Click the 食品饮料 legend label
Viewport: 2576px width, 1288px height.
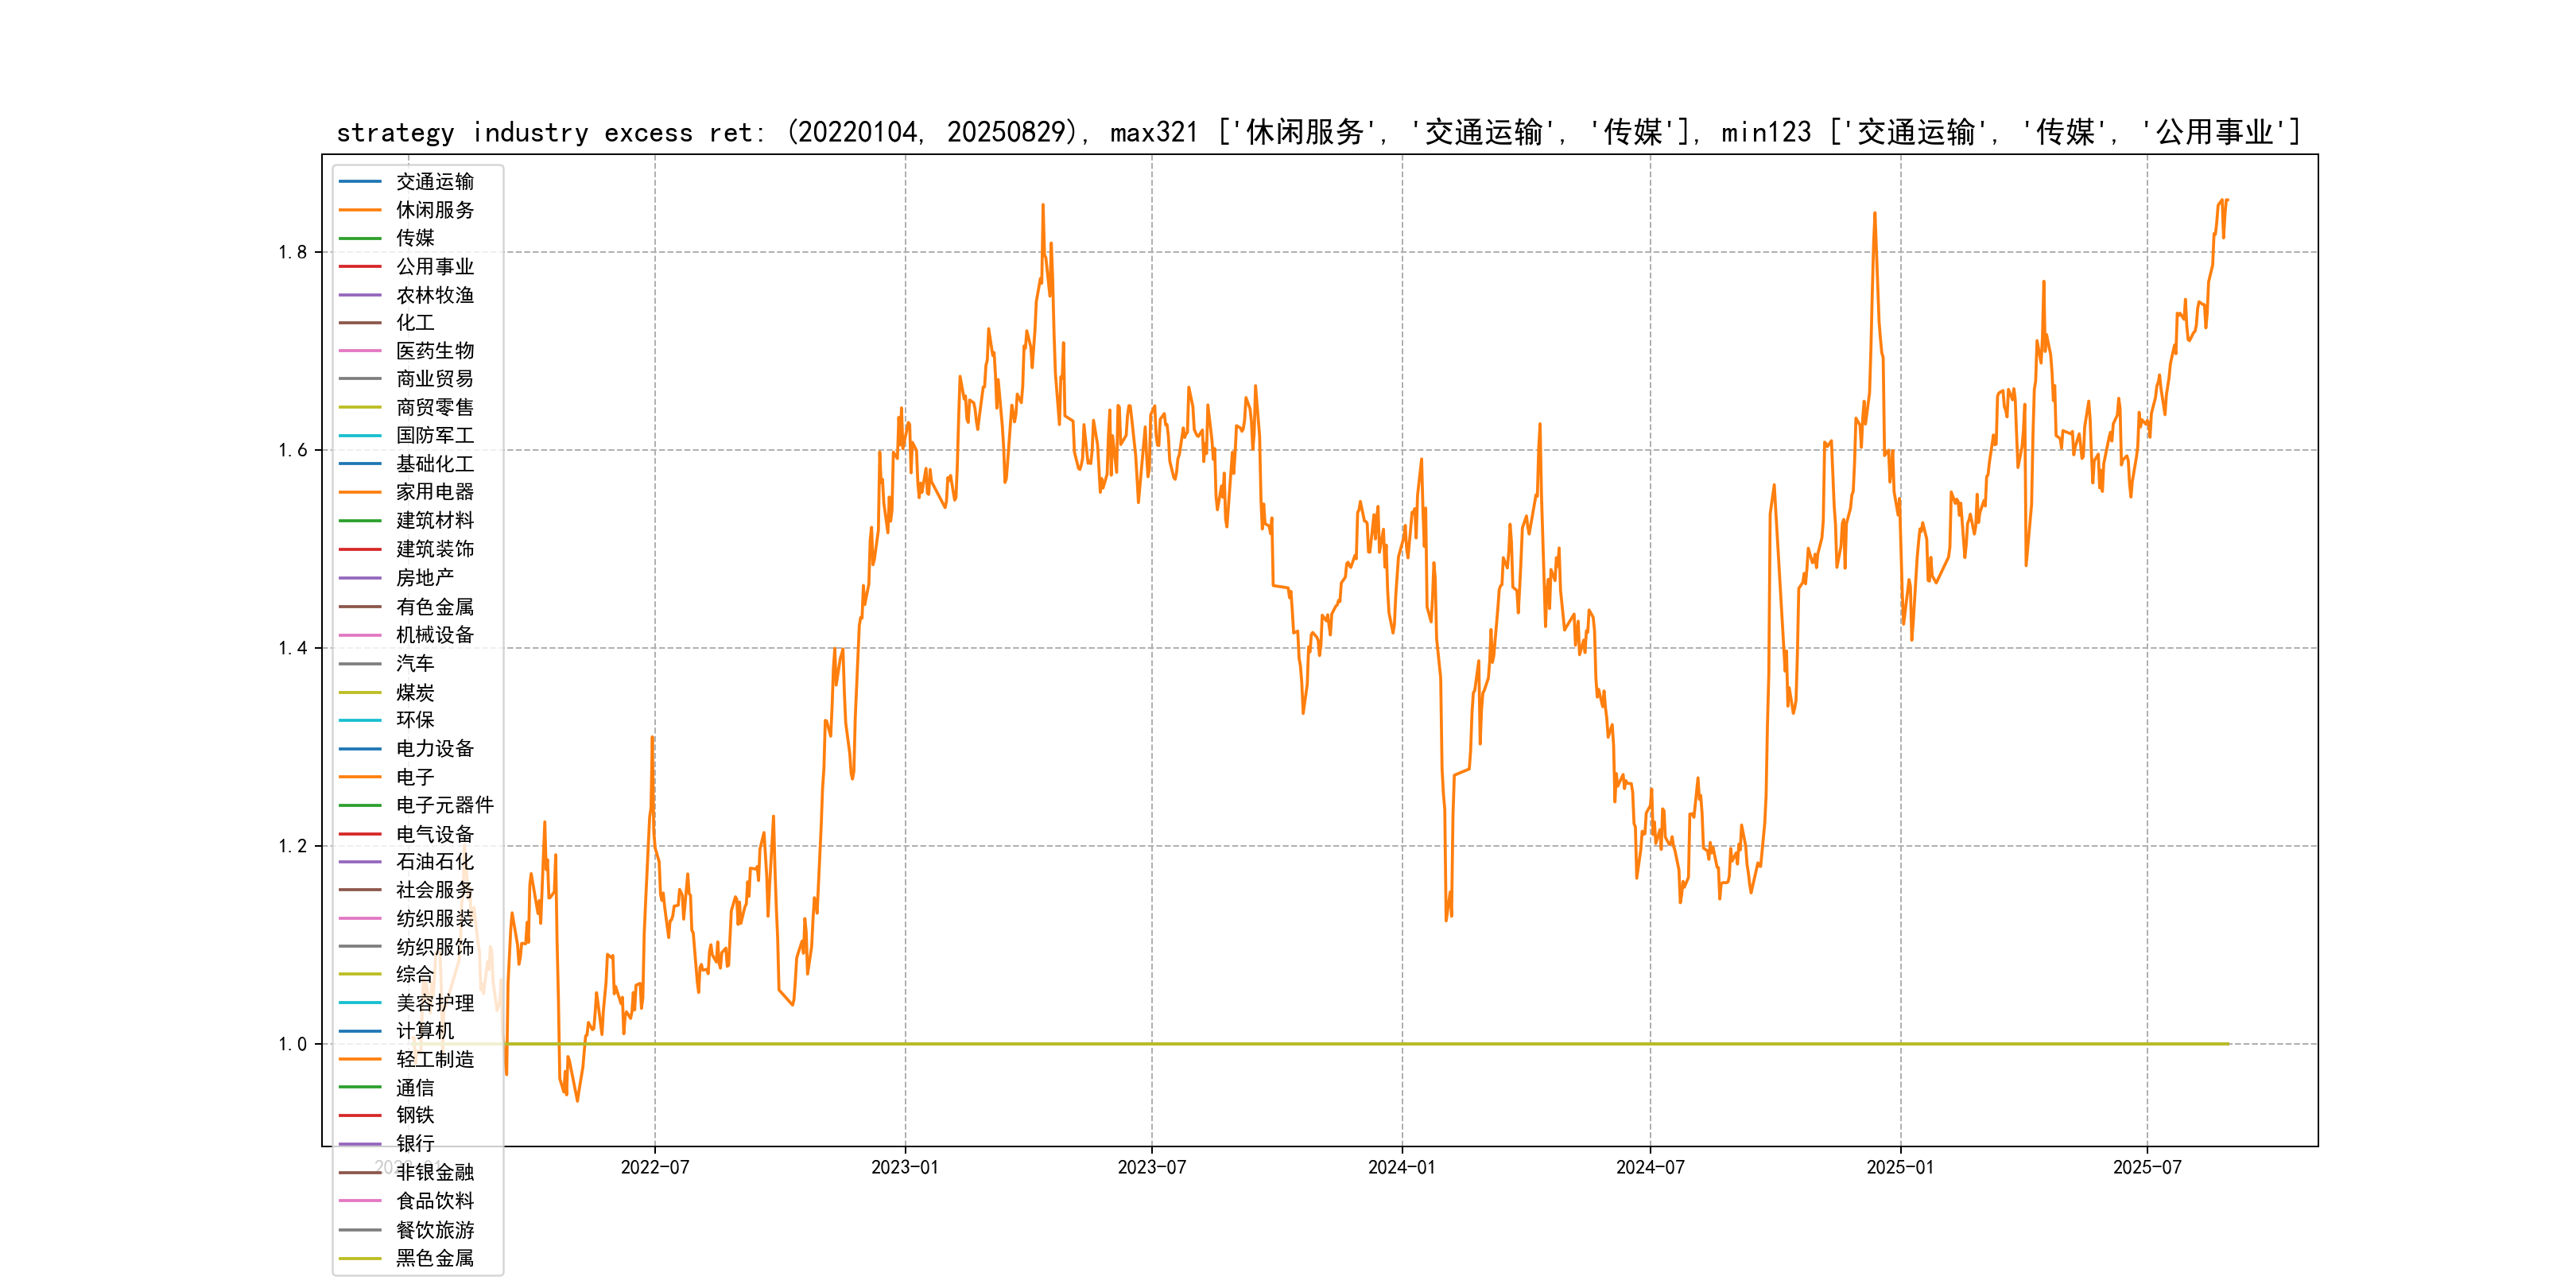(x=434, y=1201)
